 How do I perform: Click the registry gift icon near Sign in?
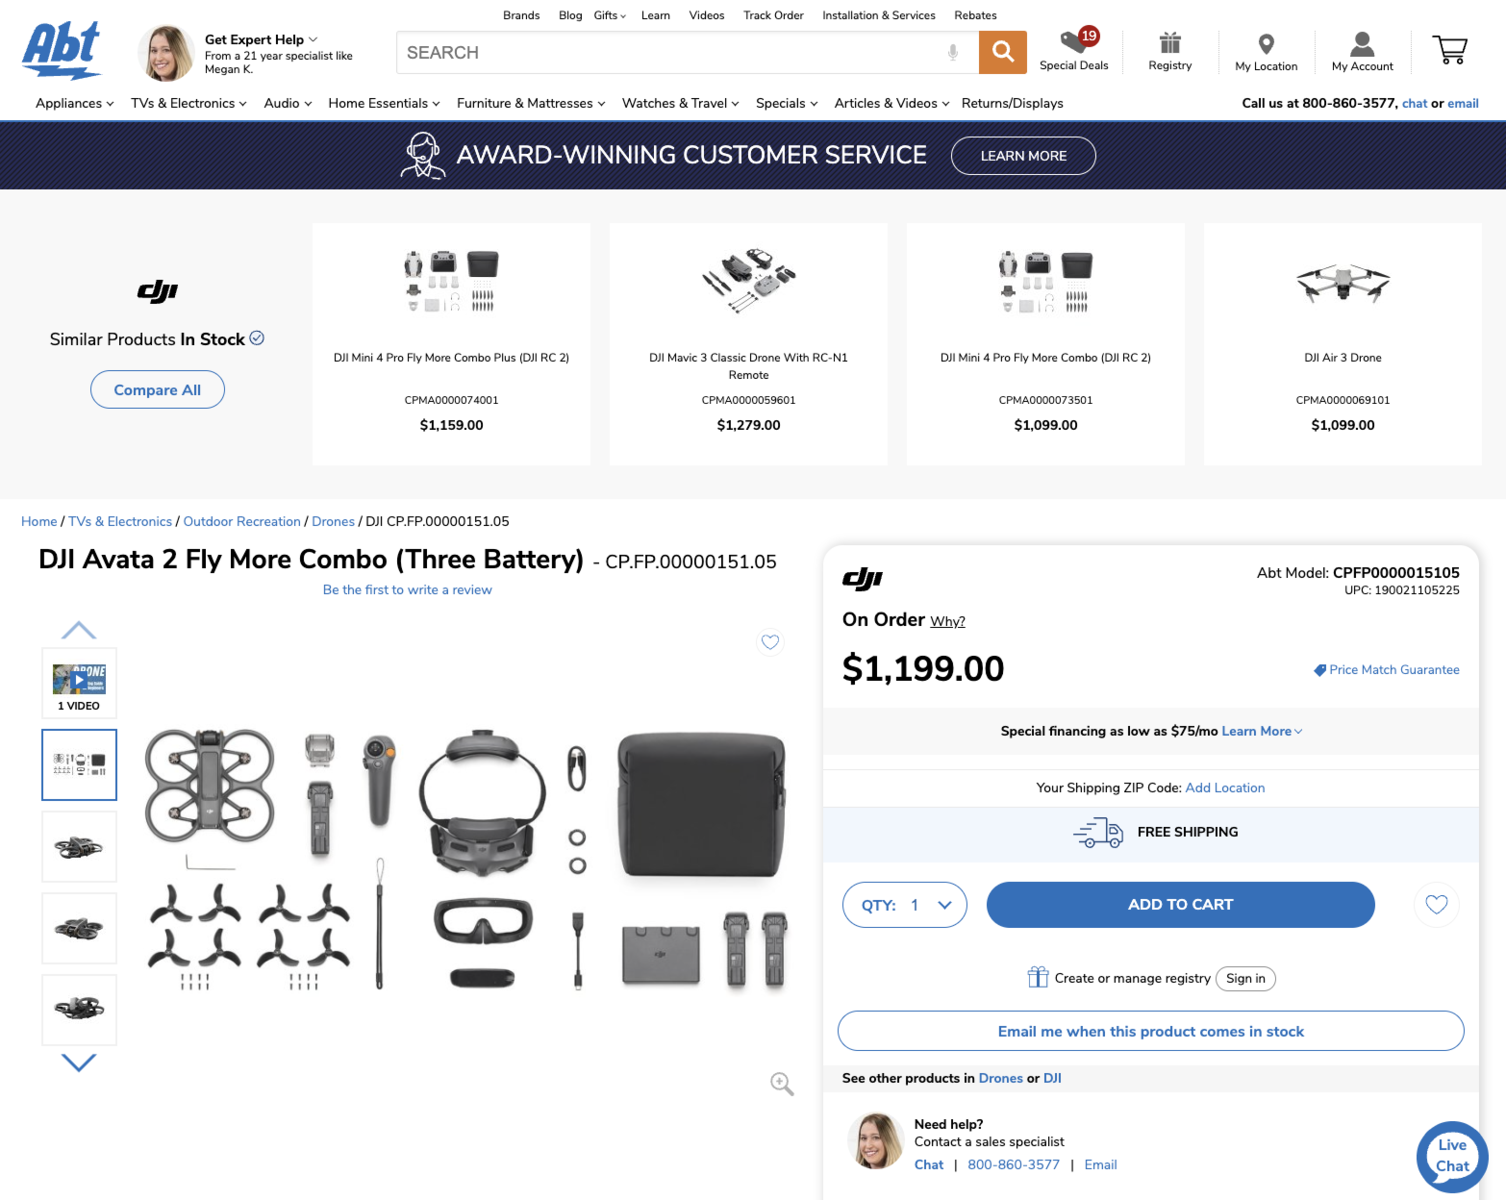1038,977
